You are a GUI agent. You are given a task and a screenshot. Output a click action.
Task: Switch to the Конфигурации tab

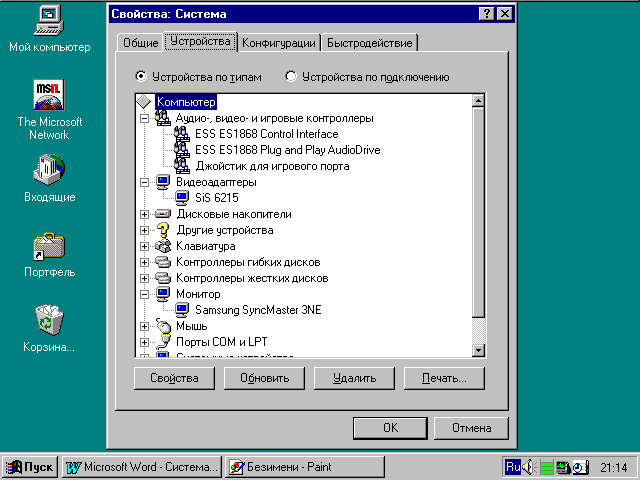coord(279,43)
